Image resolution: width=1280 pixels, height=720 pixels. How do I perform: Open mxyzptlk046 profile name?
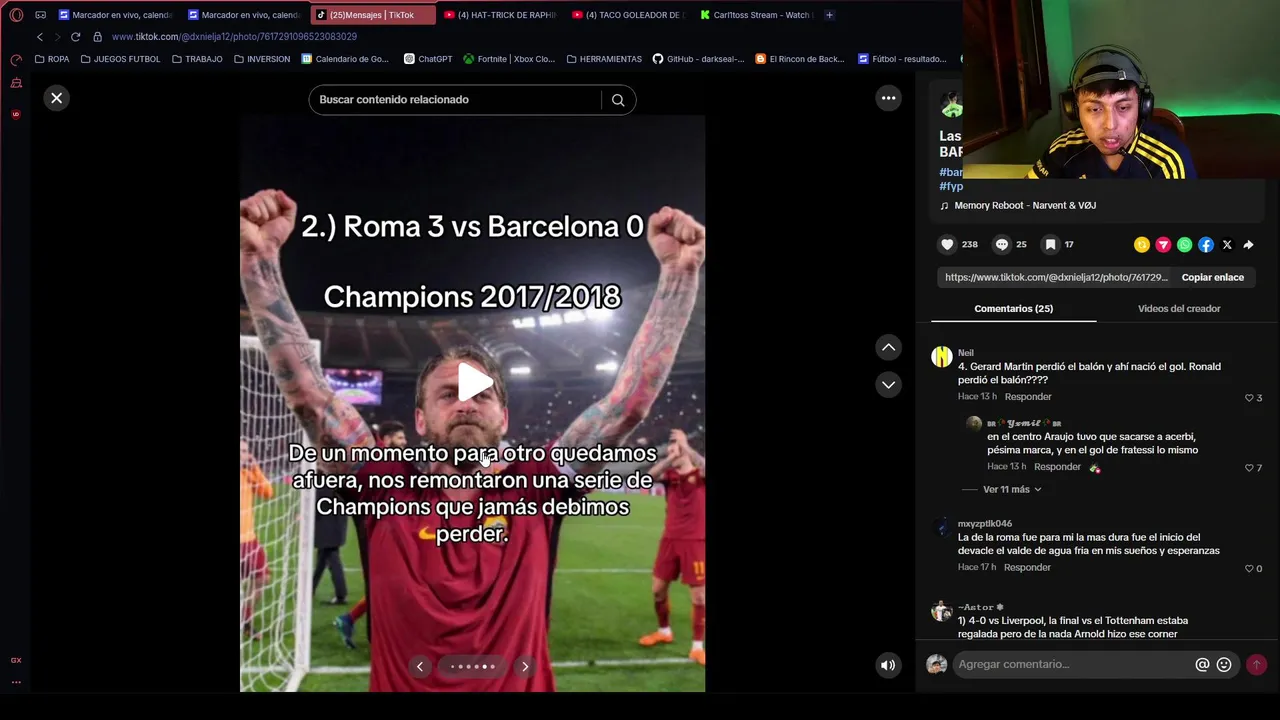point(985,523)
